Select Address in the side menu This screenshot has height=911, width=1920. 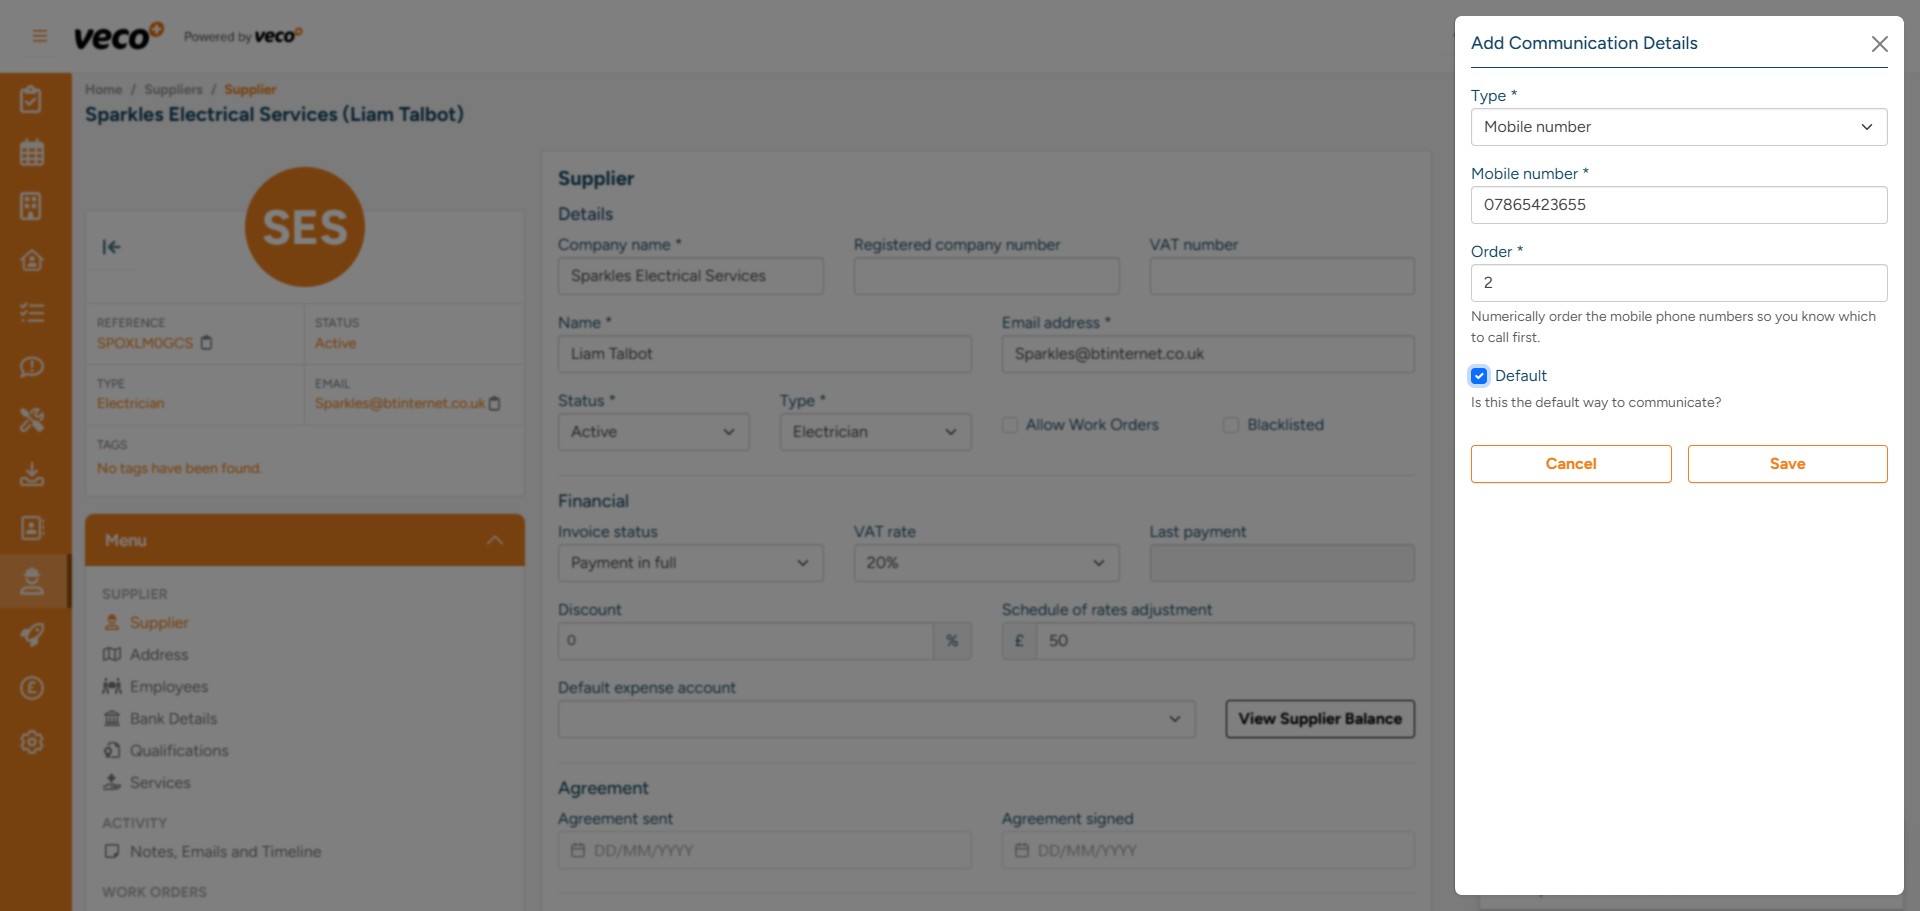coord(159,655)
